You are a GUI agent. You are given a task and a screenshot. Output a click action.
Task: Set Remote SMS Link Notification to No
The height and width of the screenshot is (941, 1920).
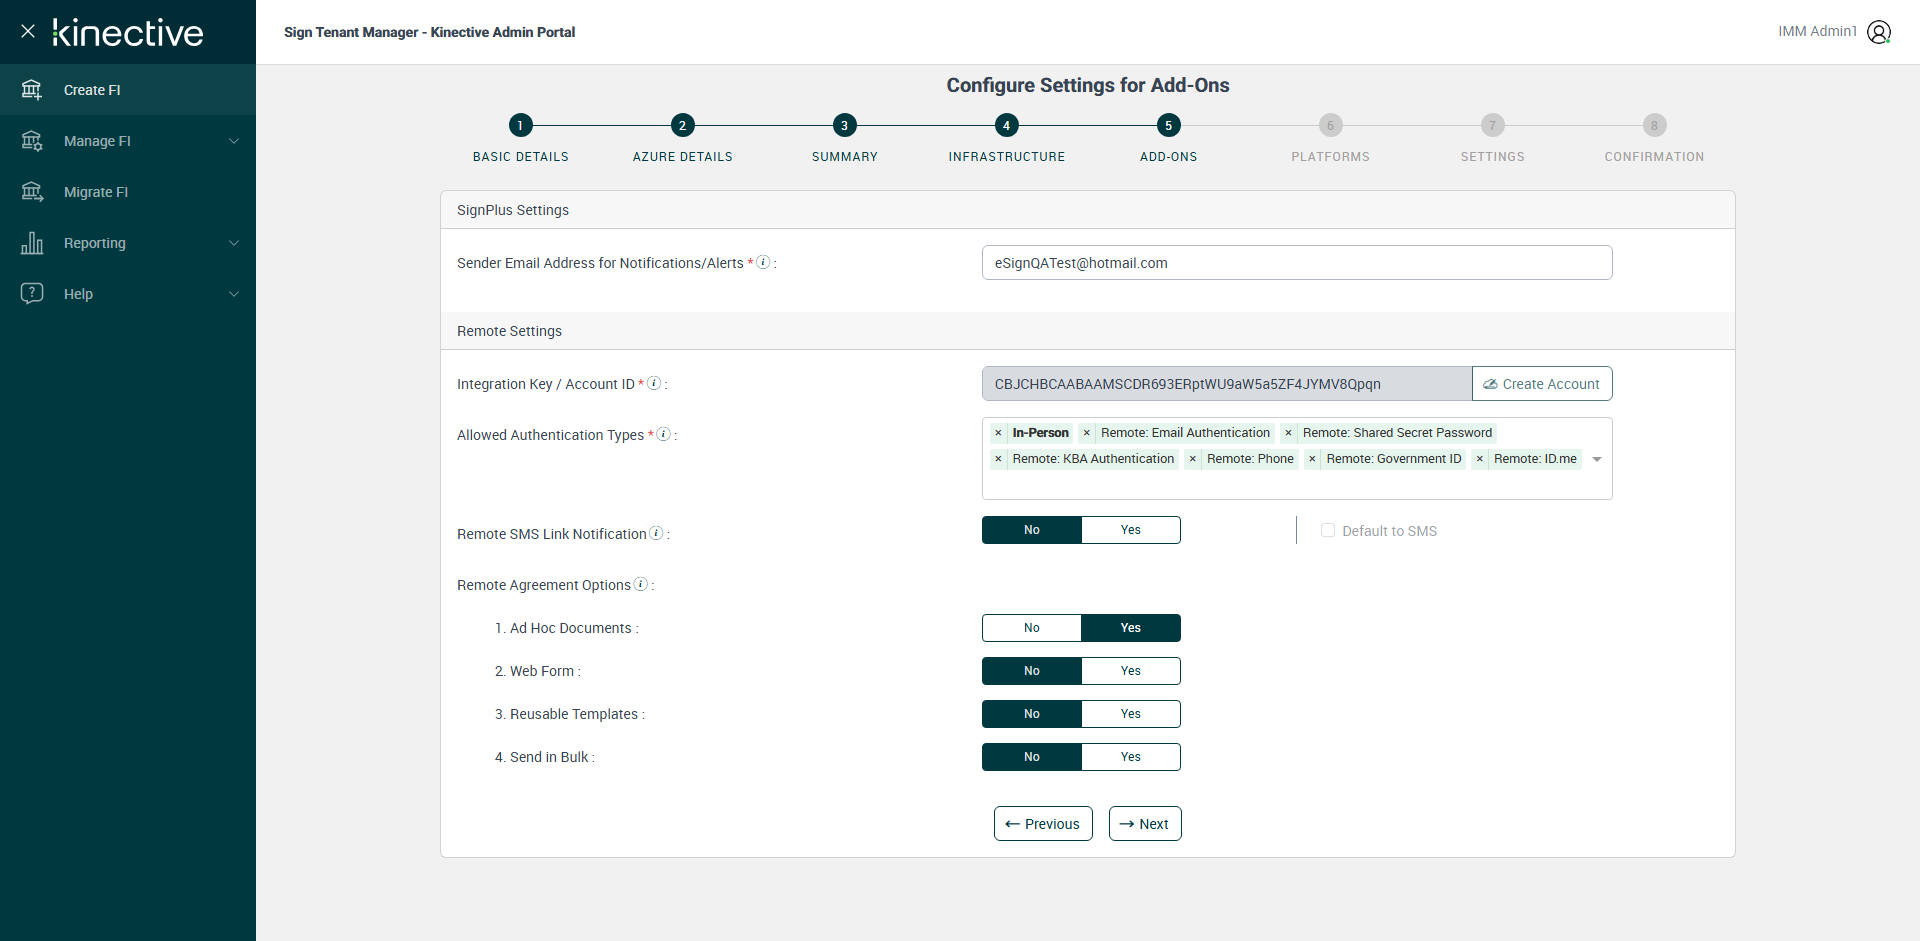(1032, 530)
